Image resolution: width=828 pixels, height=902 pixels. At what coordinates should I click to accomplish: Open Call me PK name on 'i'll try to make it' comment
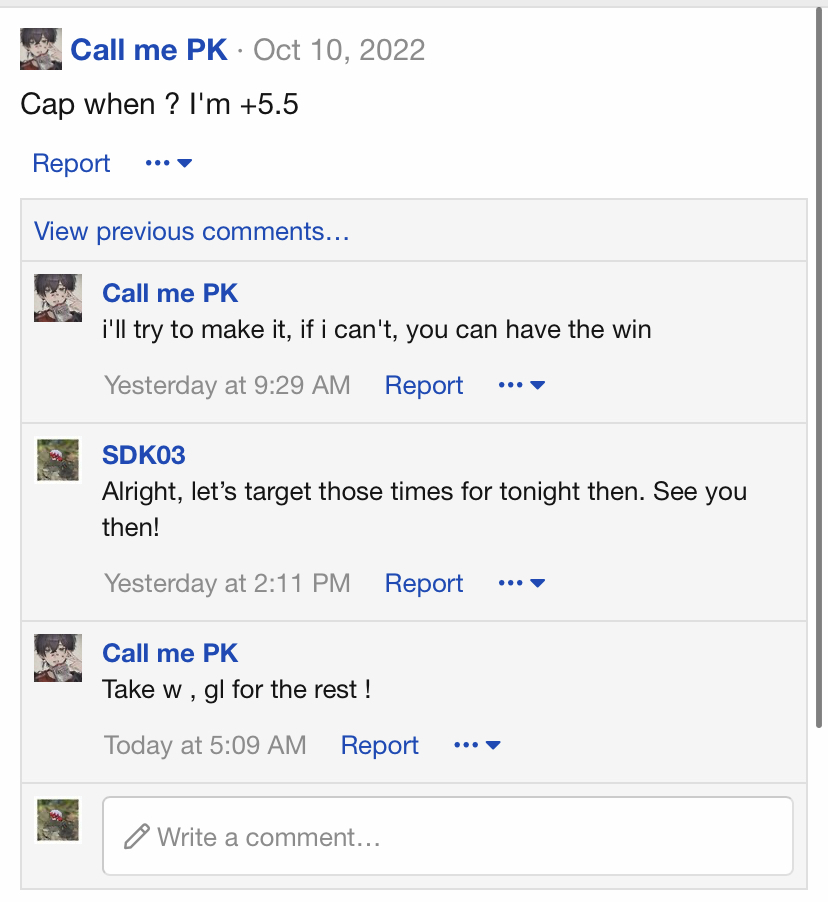tap(170, 293)
